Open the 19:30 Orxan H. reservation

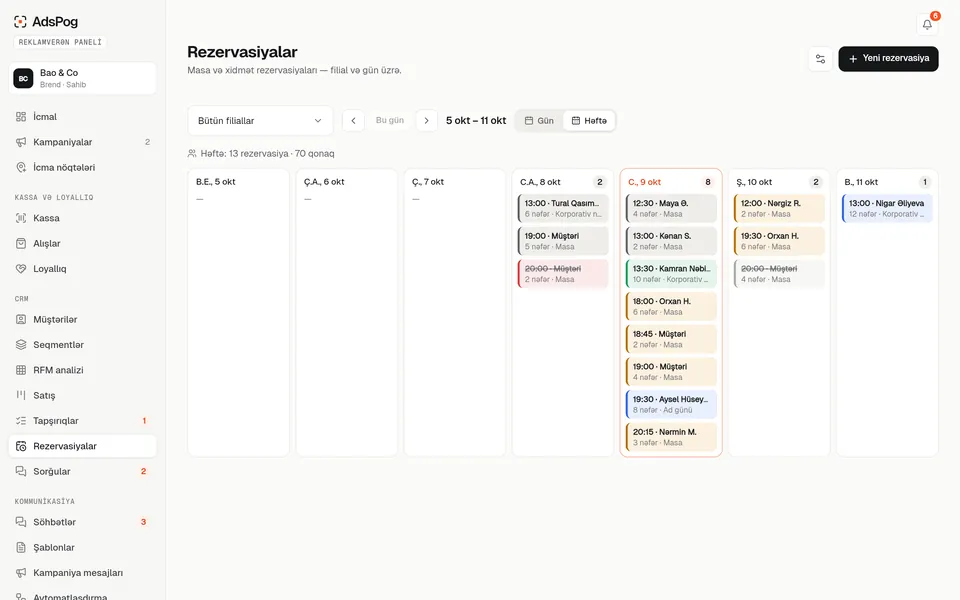point(779,241)
